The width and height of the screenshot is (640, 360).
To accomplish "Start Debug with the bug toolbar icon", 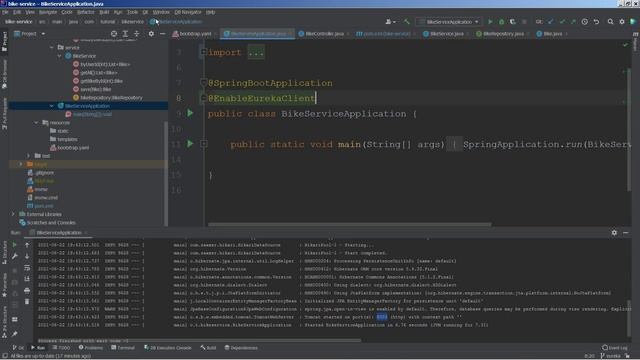I will point(501,22).
